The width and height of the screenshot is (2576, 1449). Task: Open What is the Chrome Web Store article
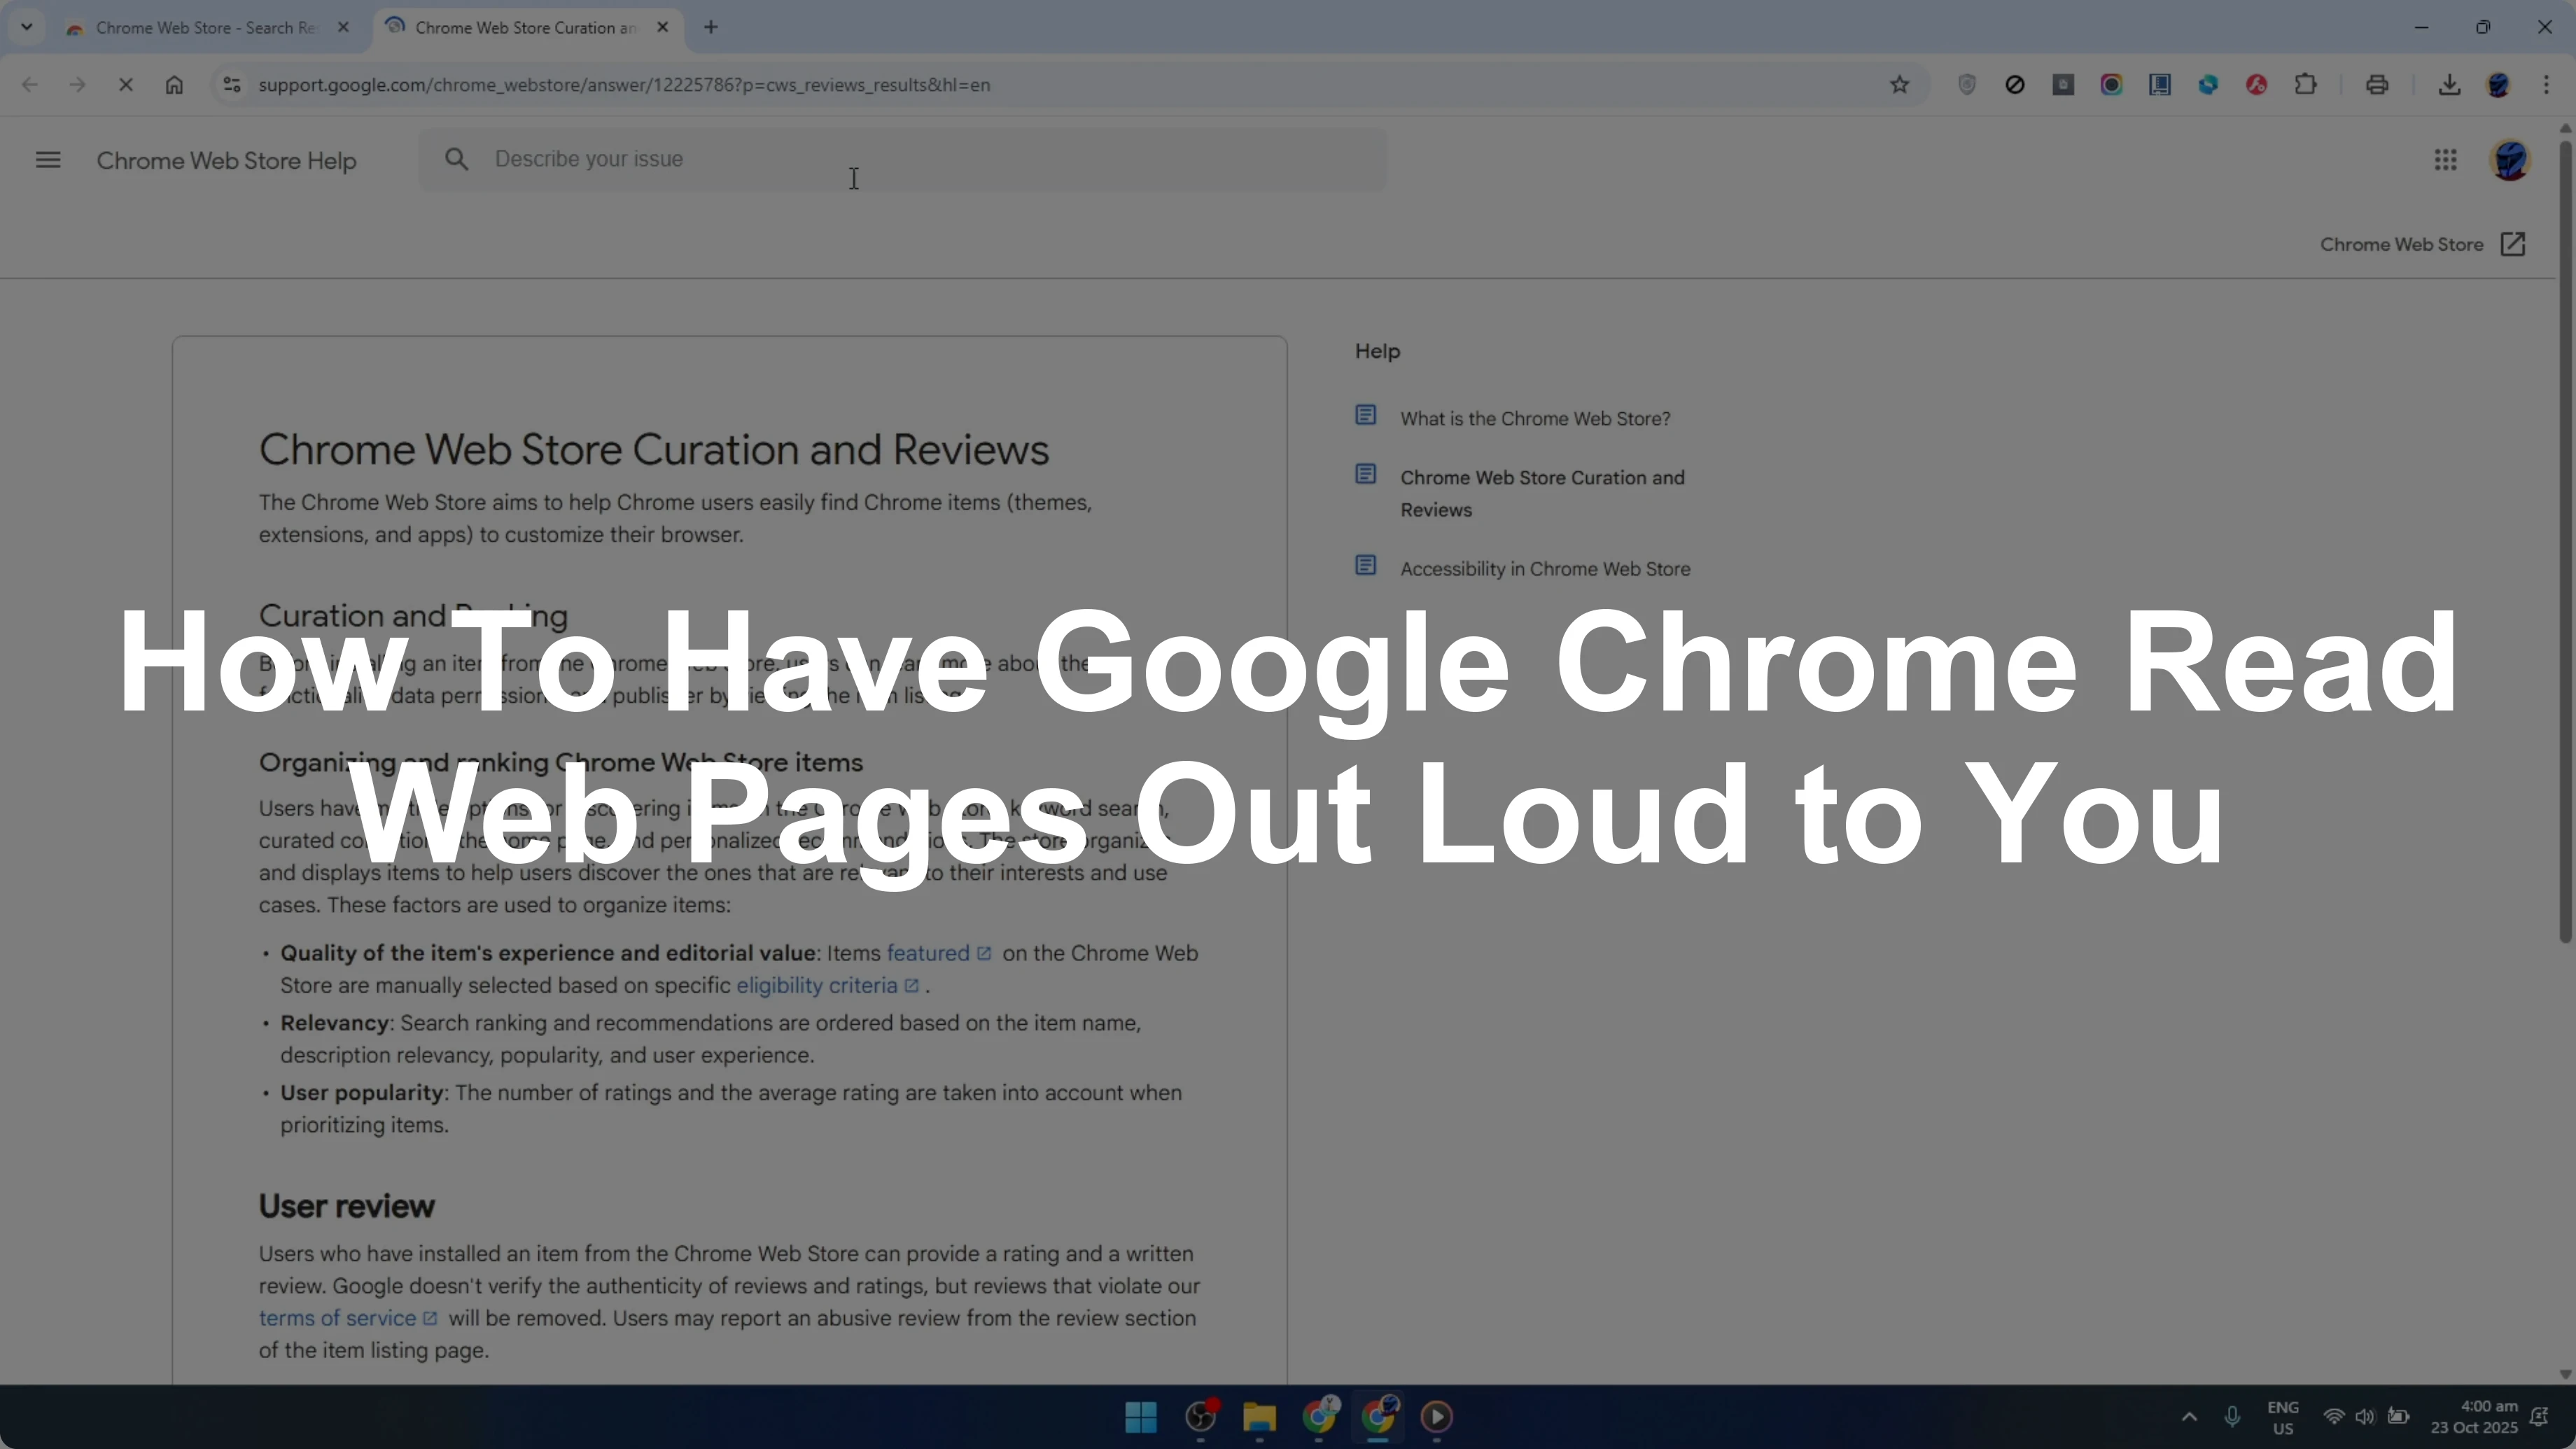pos(1534,419)
